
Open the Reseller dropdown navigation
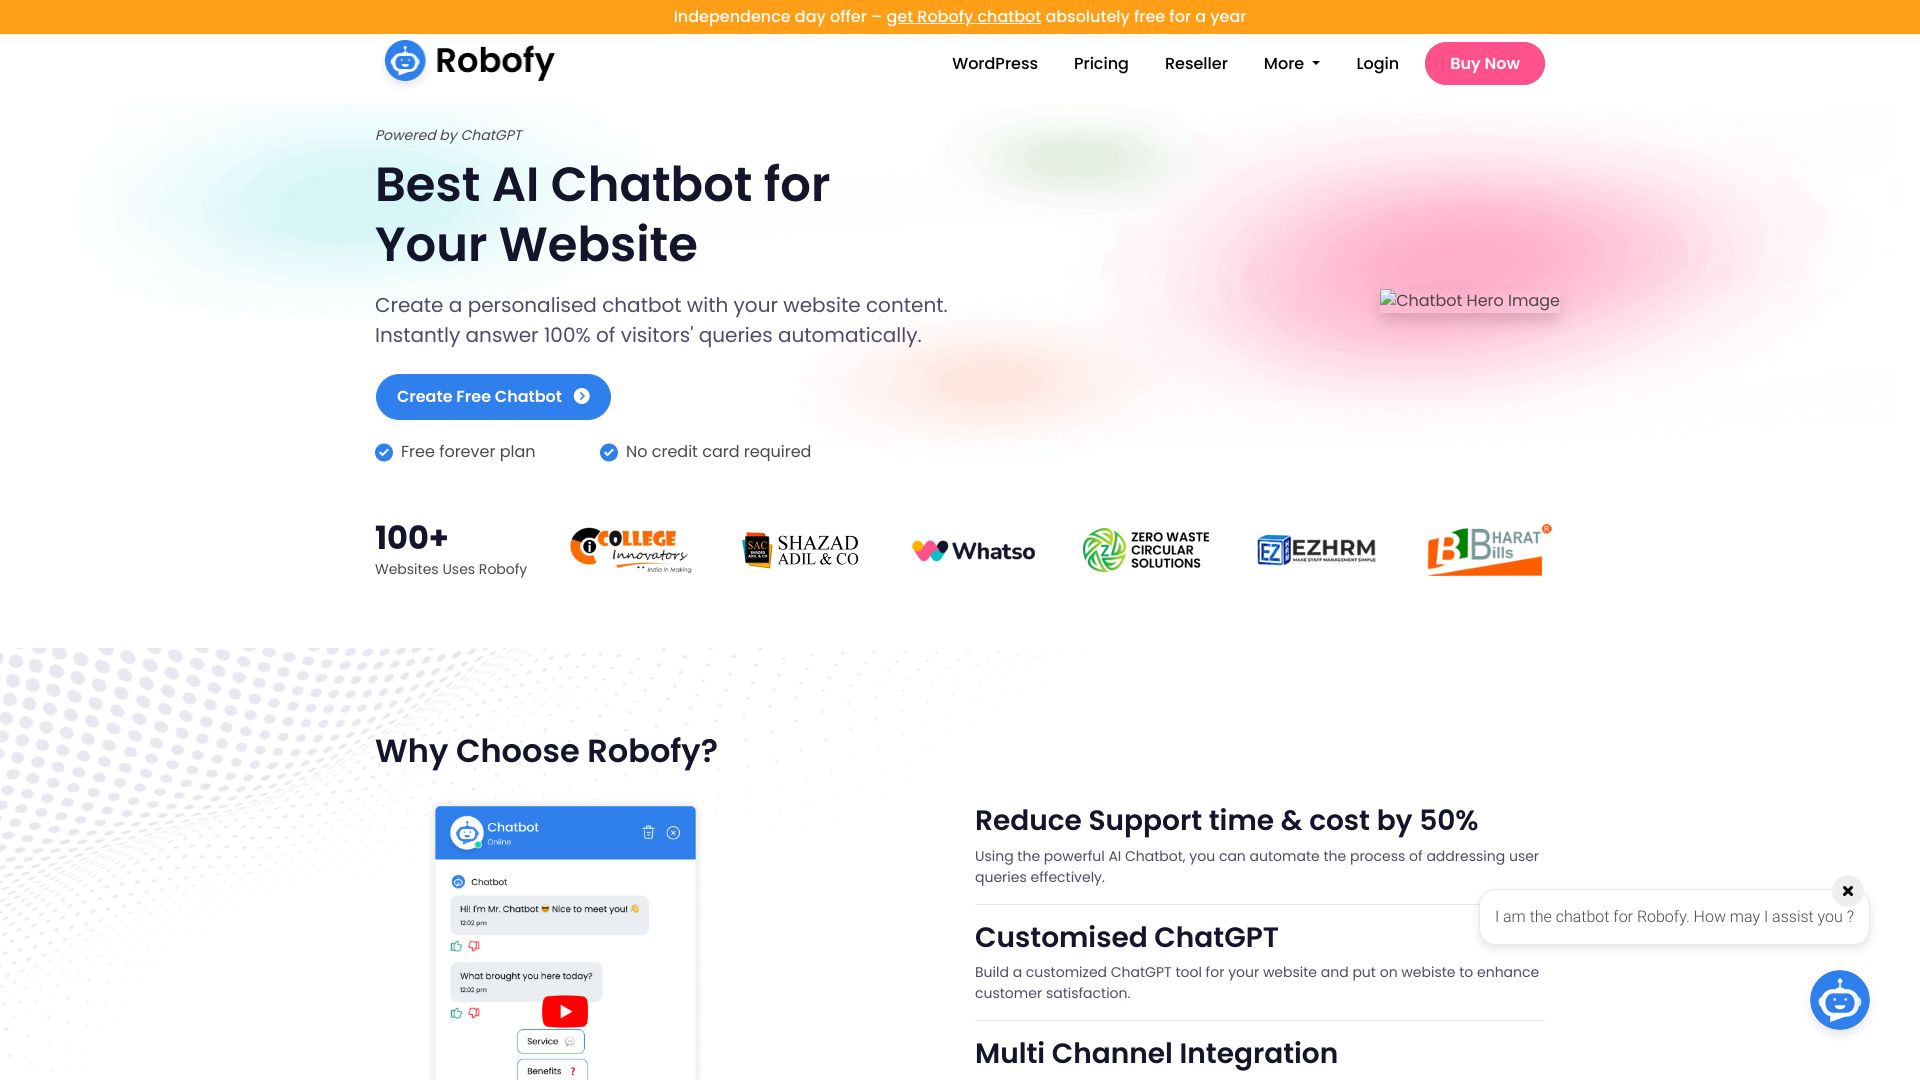pyautogui.click(x=1195, y=63)
